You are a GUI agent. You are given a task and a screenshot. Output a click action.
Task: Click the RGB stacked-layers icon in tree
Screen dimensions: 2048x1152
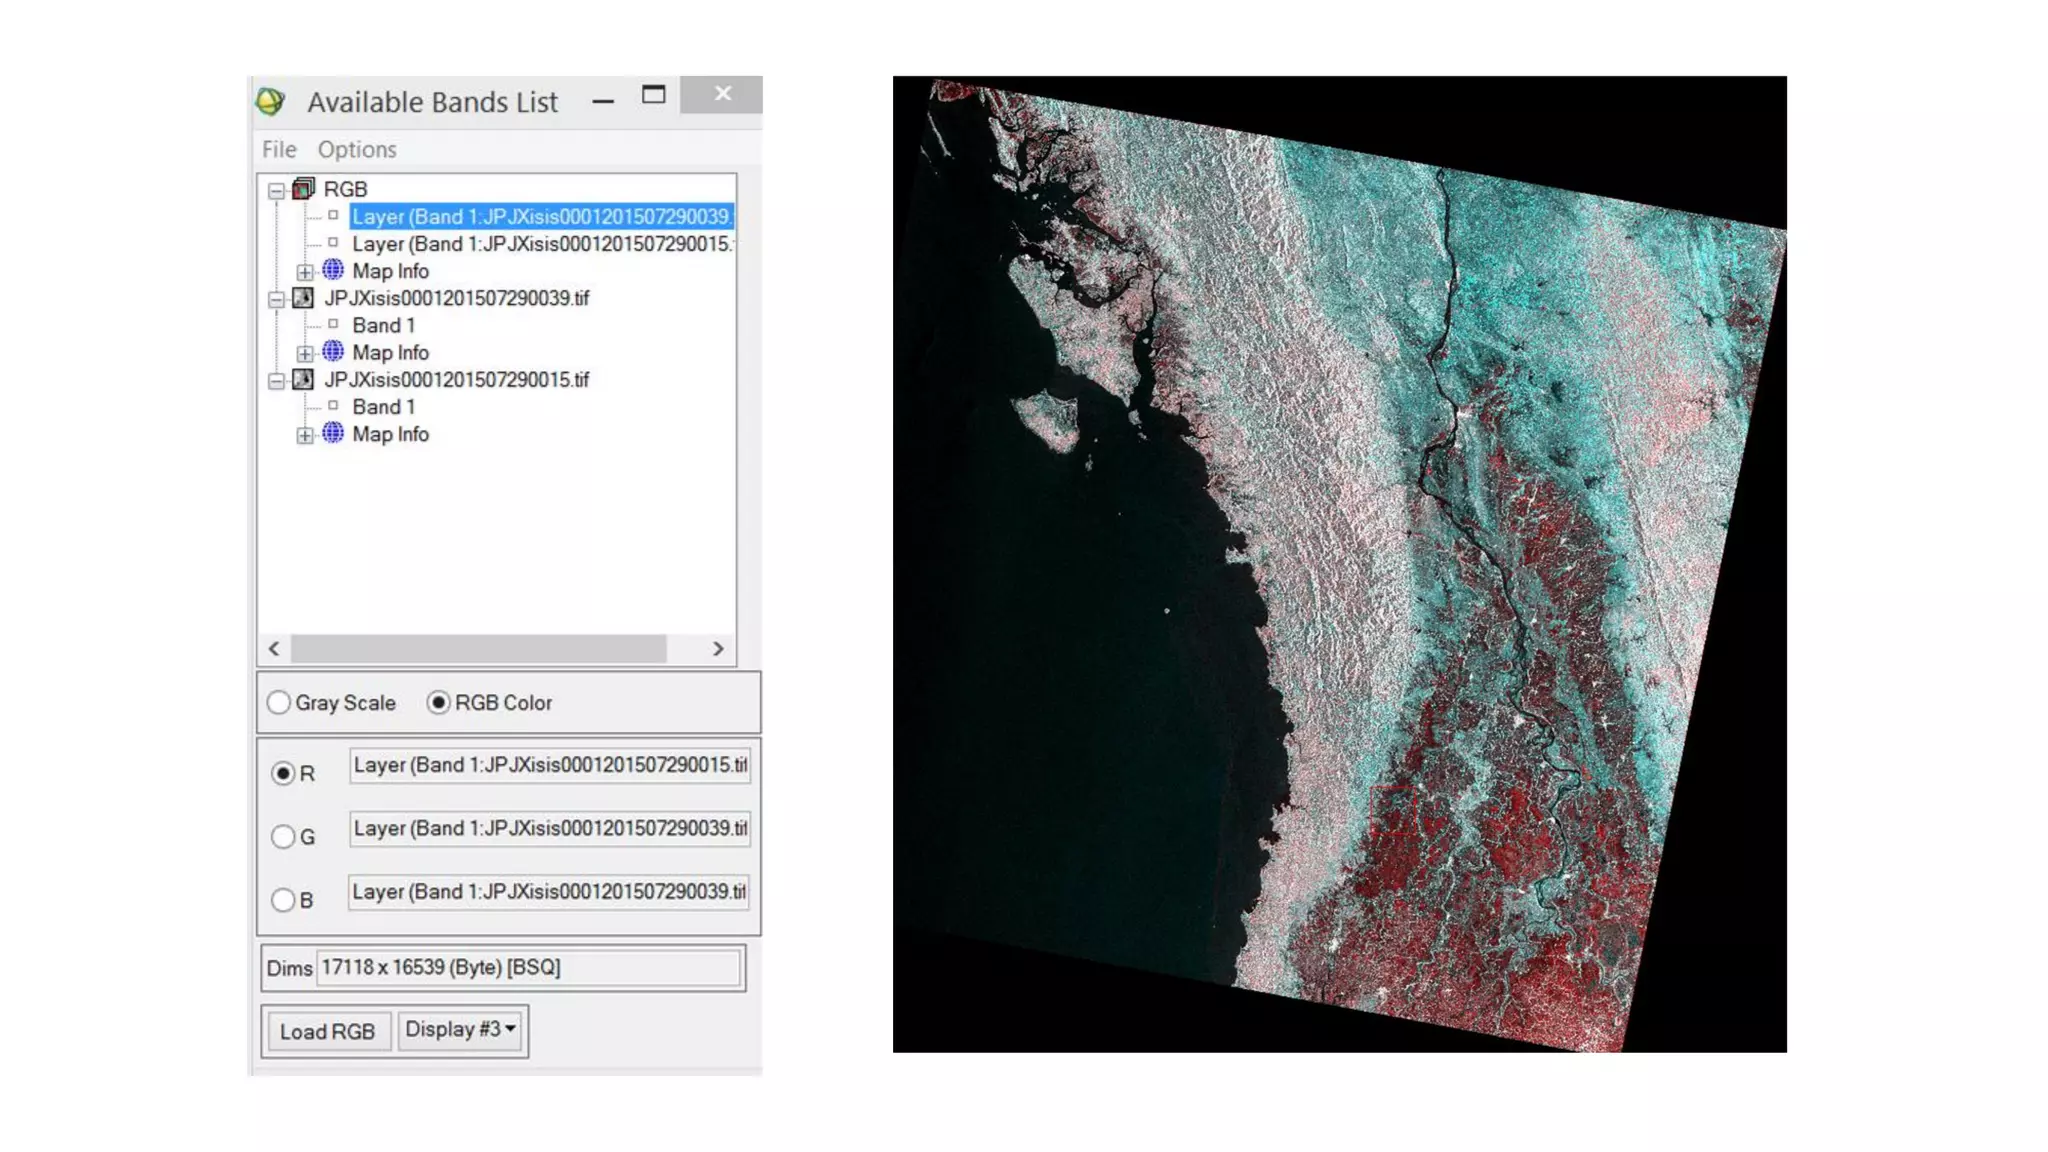click(x=304, y=189)
